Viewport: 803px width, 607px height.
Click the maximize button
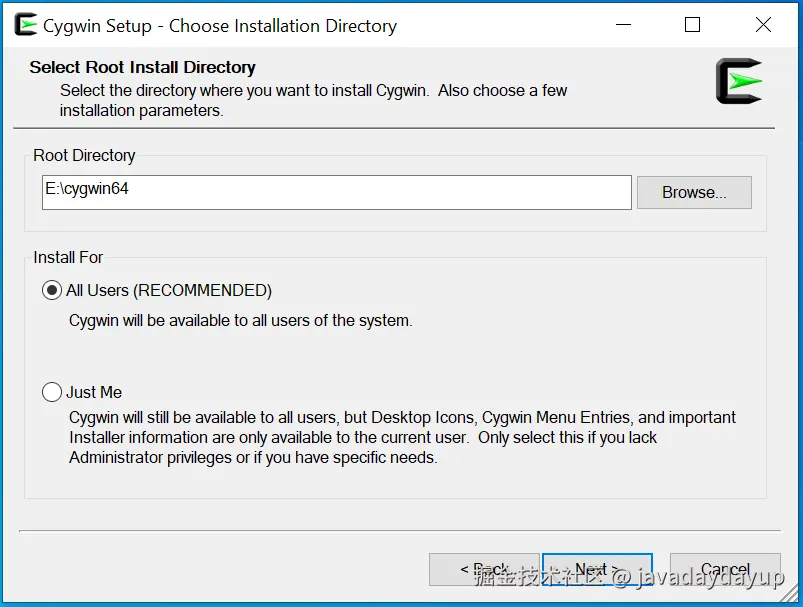[x=691, y=25]
